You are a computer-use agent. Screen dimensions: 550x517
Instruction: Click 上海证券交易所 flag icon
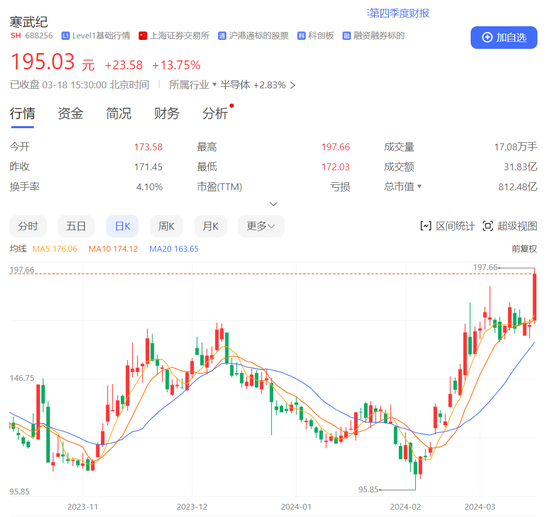143,36
